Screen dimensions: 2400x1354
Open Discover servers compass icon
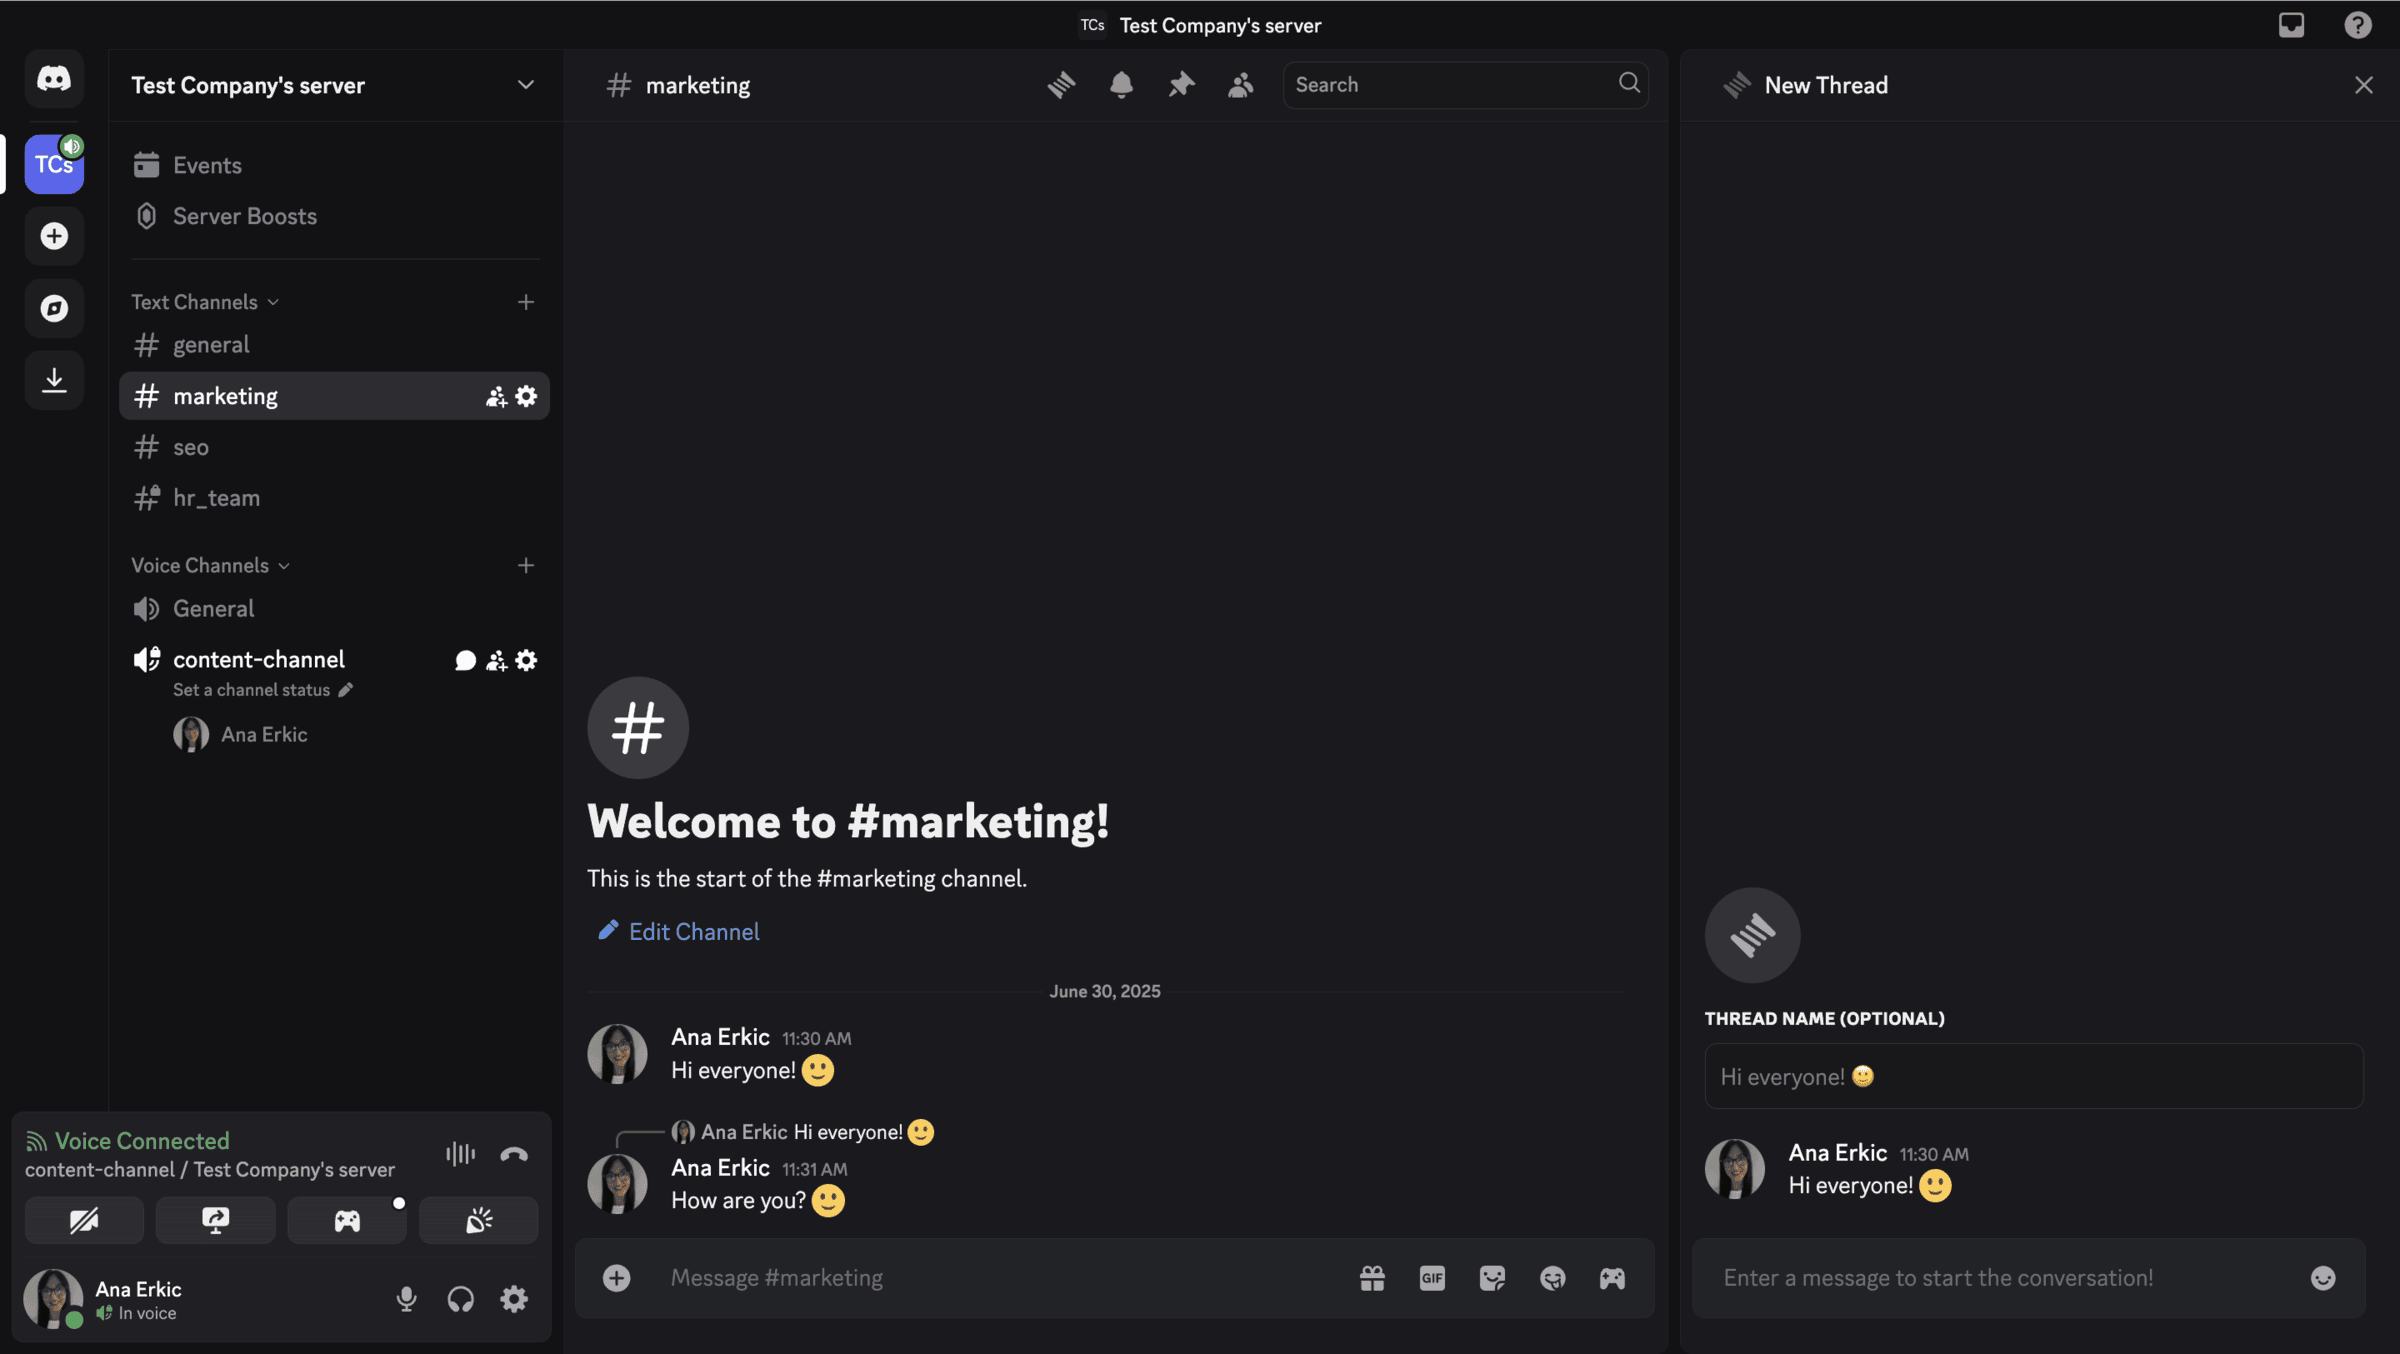coord(54,308)
